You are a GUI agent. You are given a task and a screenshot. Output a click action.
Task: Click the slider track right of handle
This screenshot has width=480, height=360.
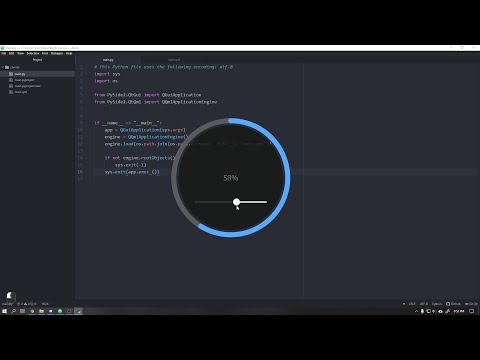pos(253,202)
